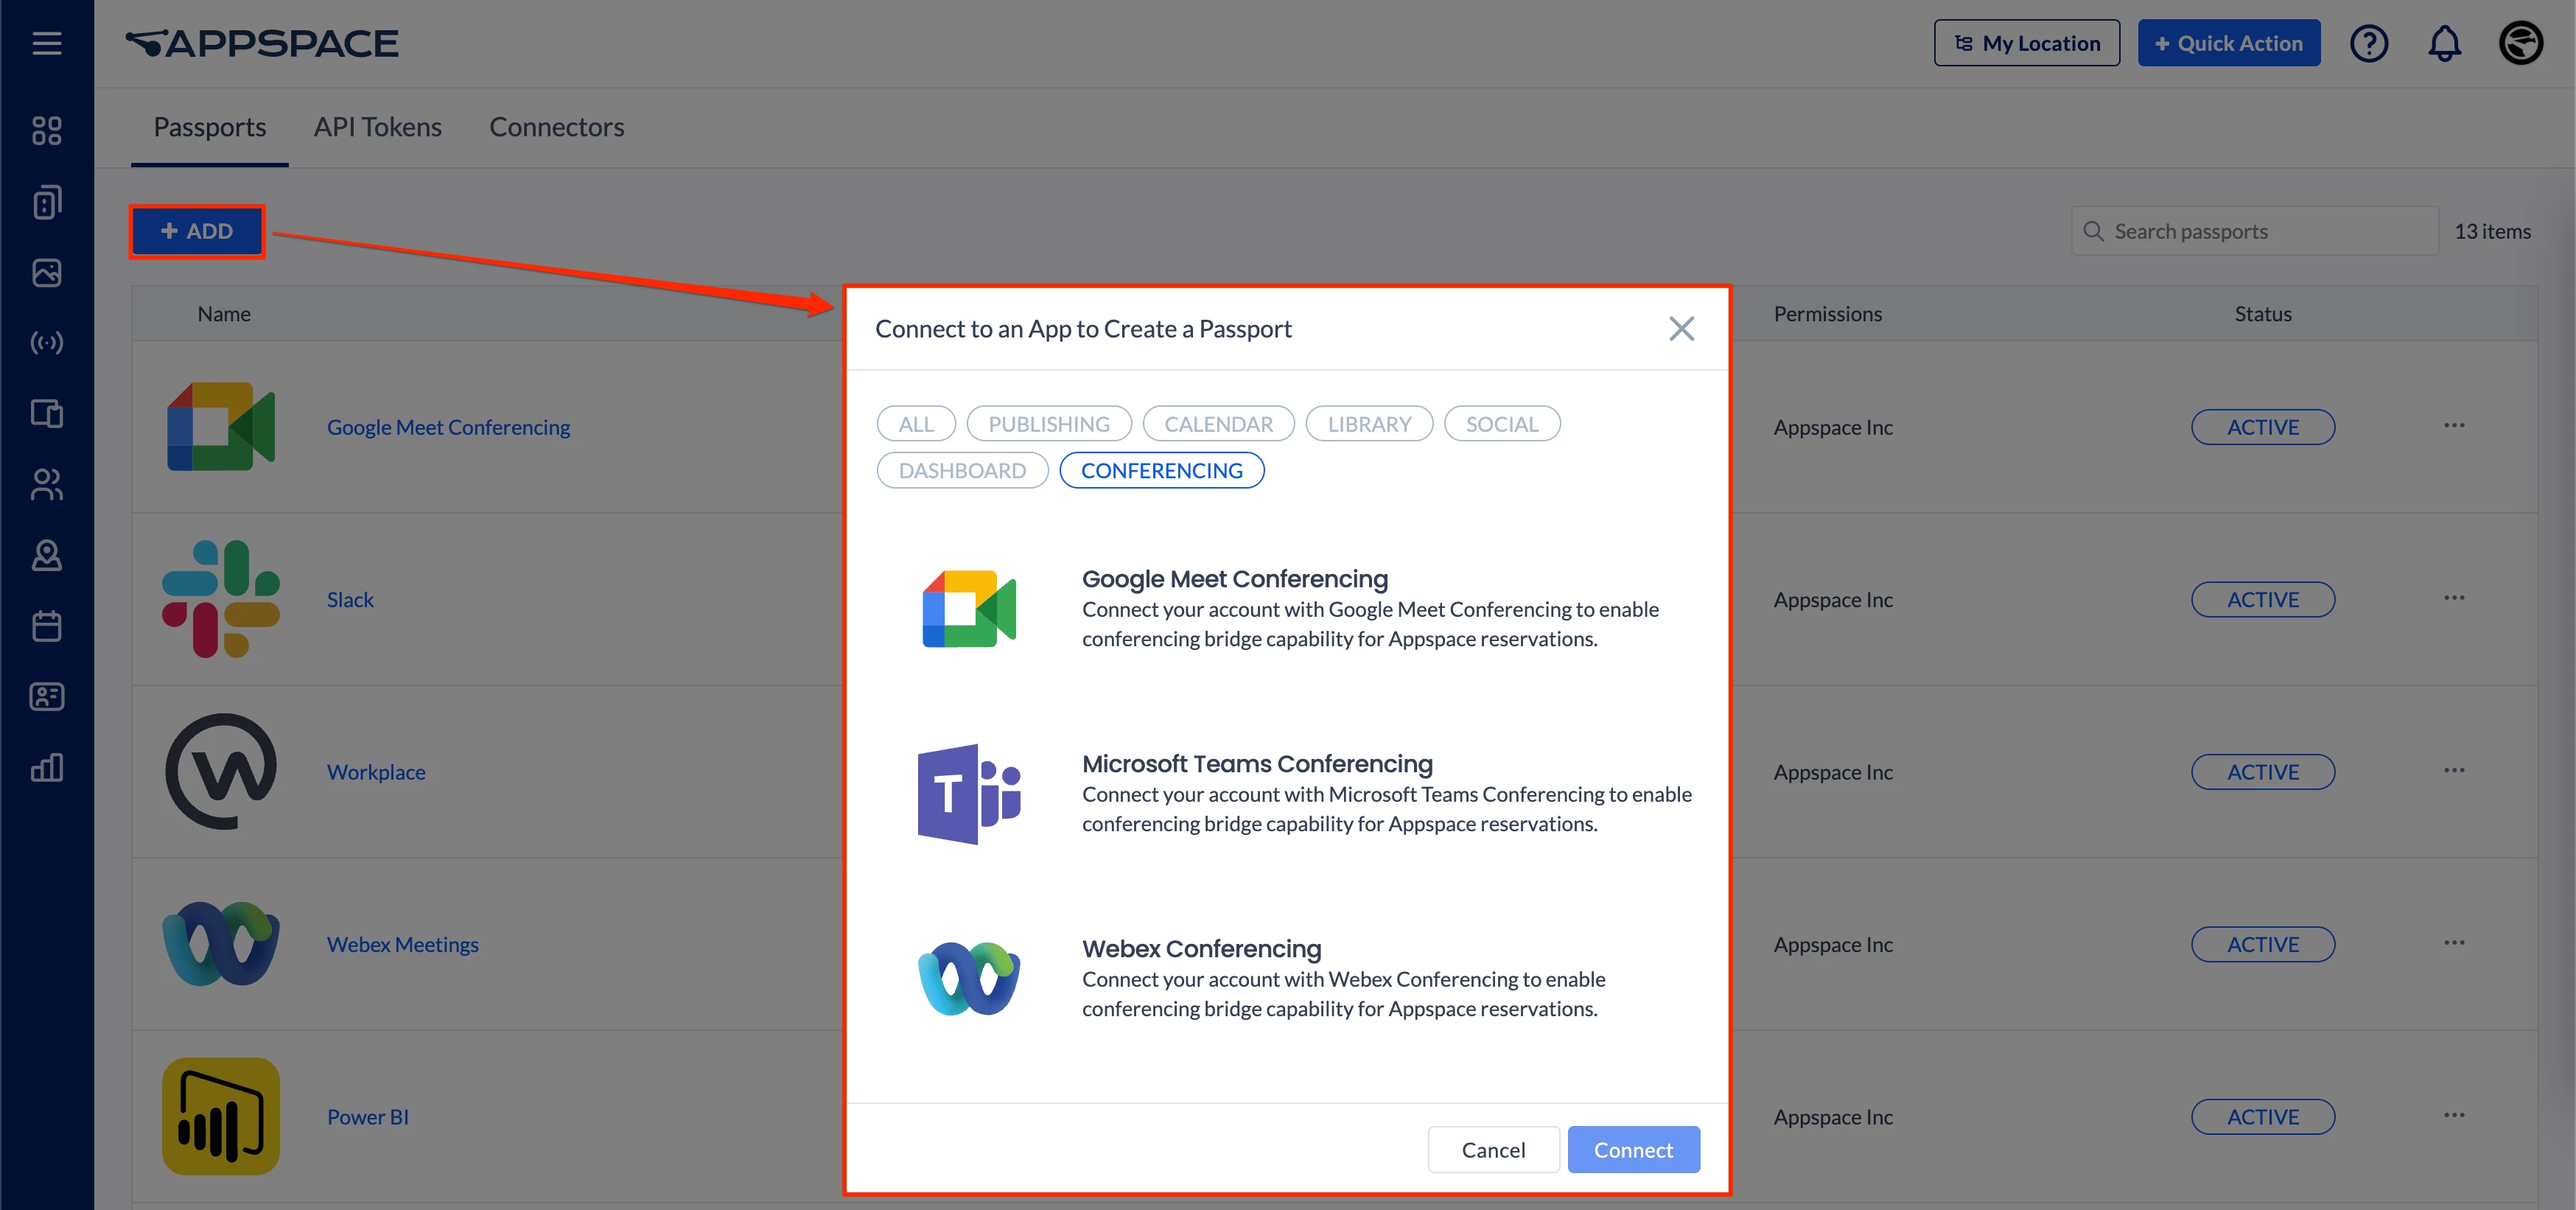
Task: Toggle the CALENDAR filter chip
Action: (1217, 424)
